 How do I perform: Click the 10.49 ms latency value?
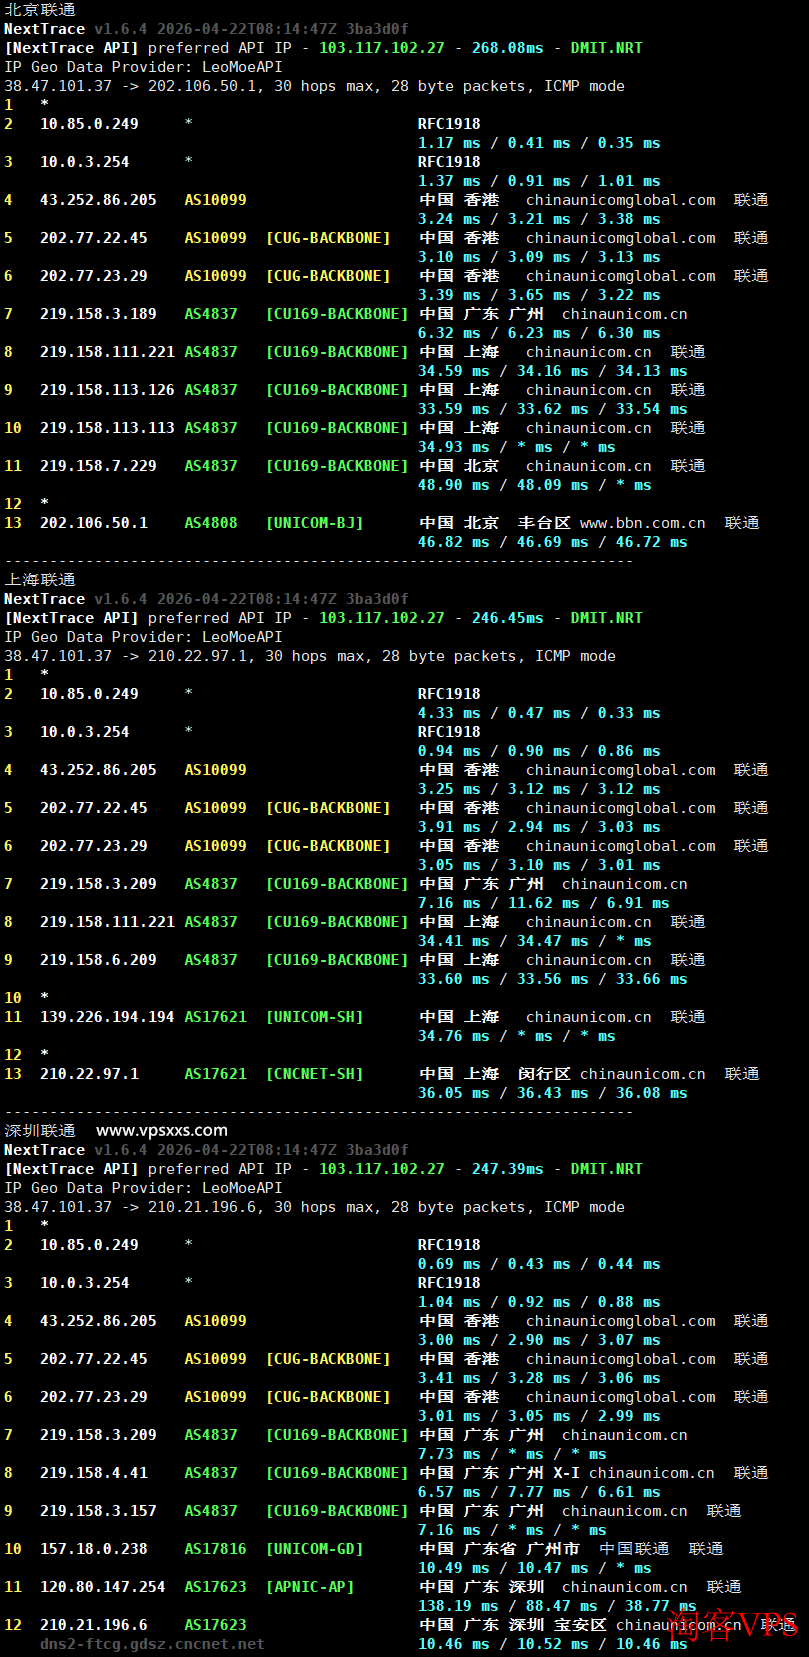coord(454,1568)
